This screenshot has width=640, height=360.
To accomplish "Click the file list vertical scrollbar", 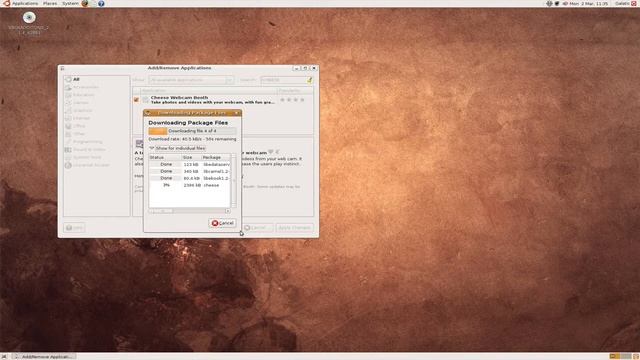I will coord(234,180).
